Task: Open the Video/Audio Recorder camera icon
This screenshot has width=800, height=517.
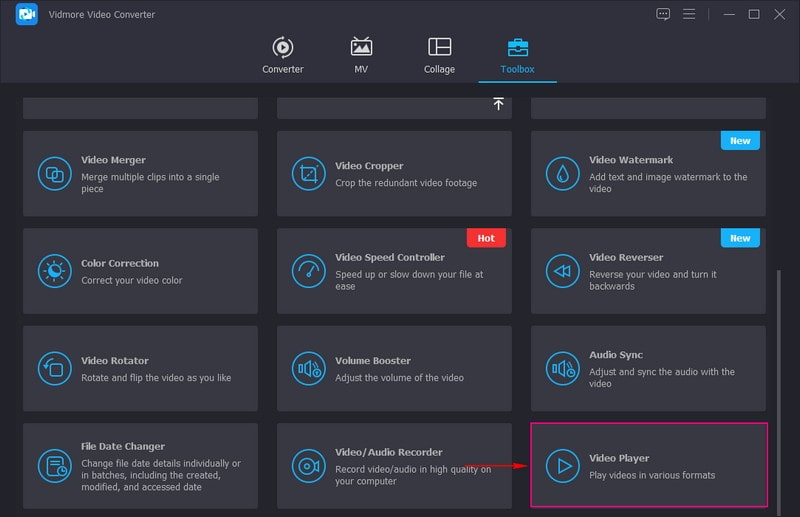Action: tap(308, 466)
